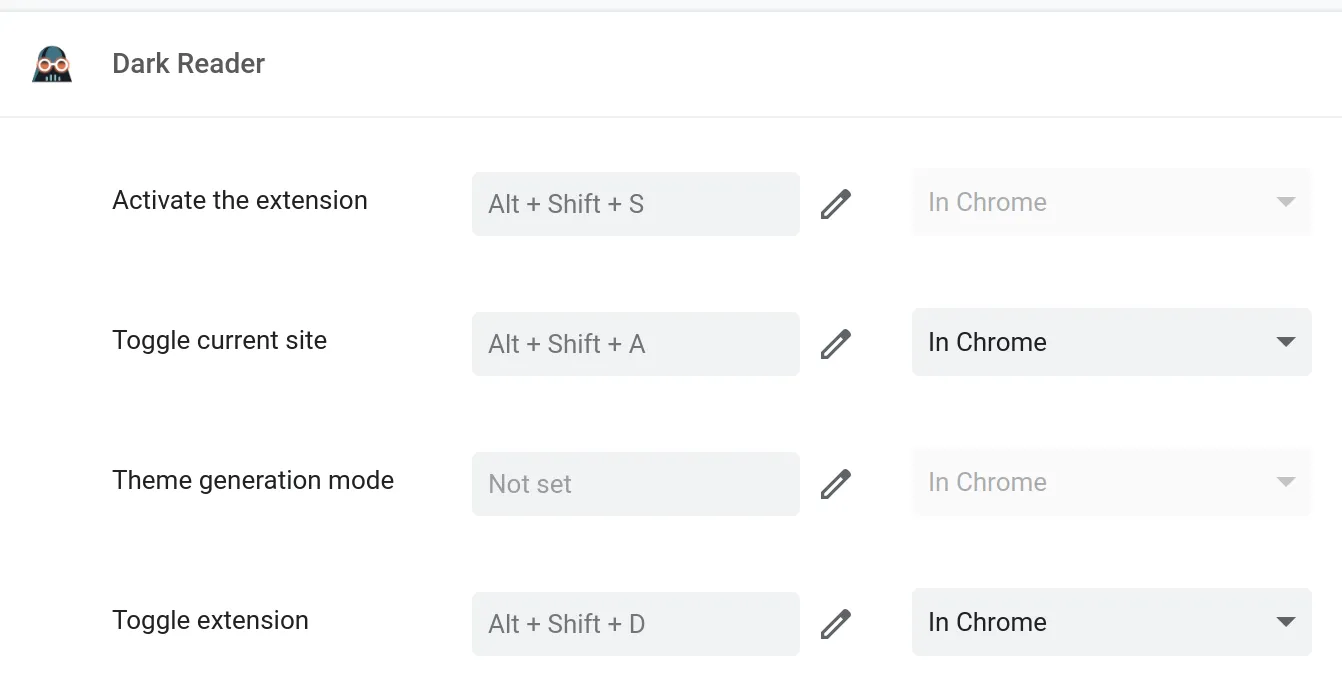Click pencil icon beside Alt + Shift + A

pyautogui.click(x=836, y=344)
